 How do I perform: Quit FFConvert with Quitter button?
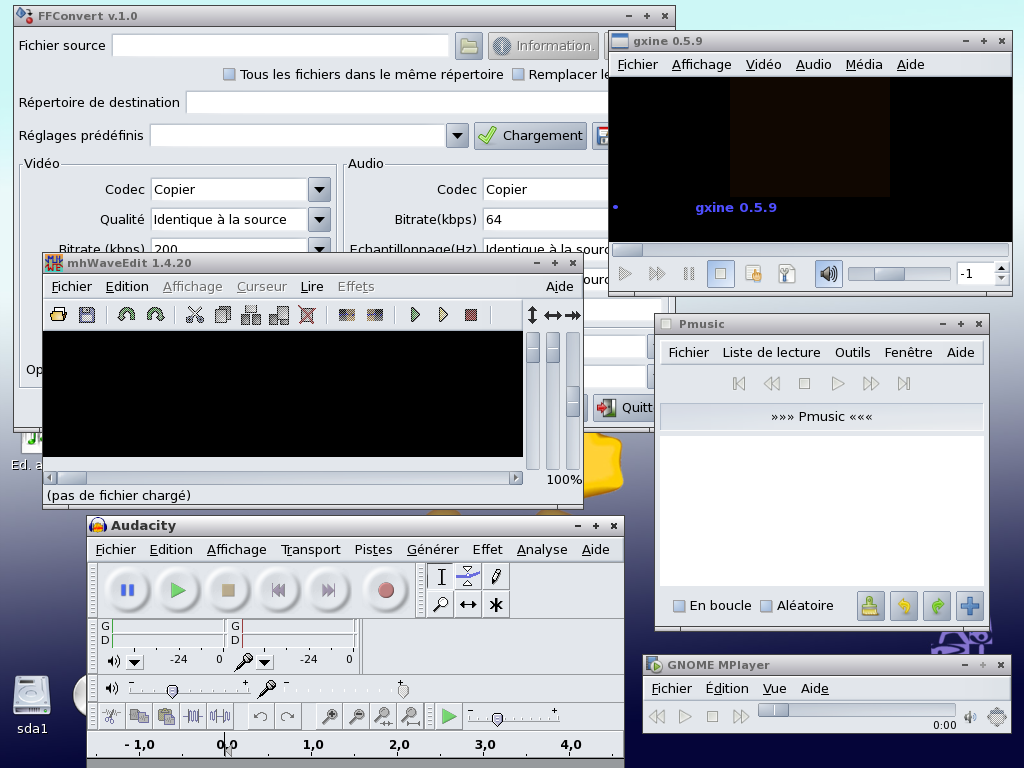[624, 408]
